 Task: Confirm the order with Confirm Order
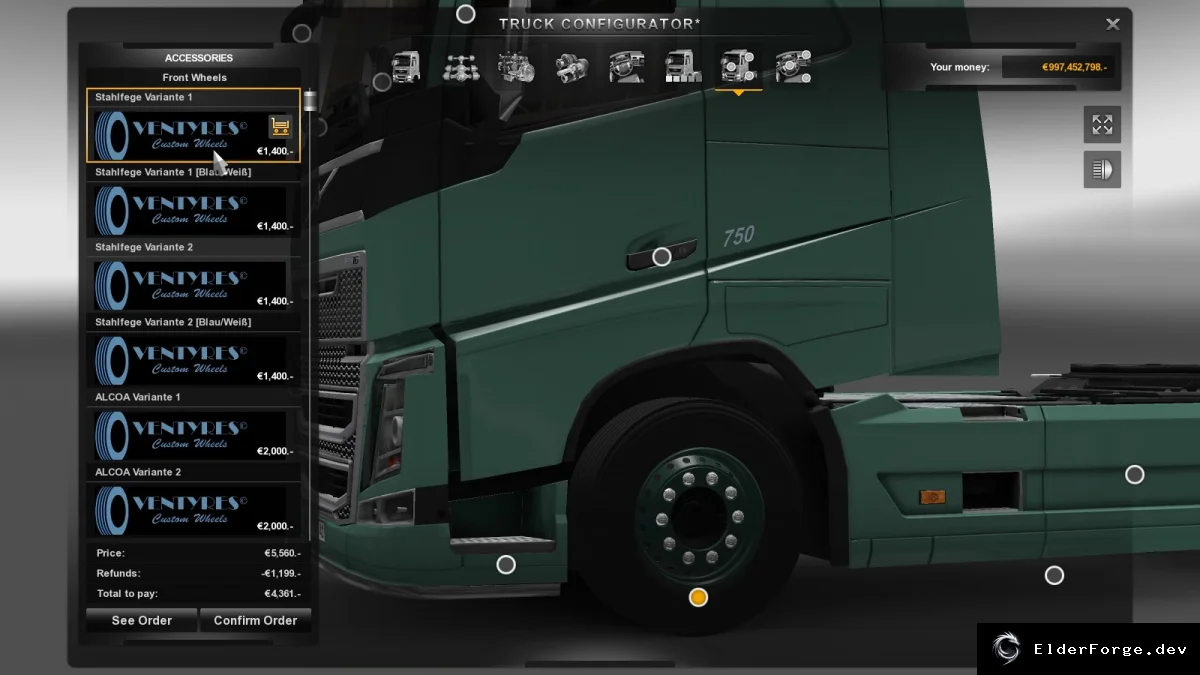coord(255,621)
